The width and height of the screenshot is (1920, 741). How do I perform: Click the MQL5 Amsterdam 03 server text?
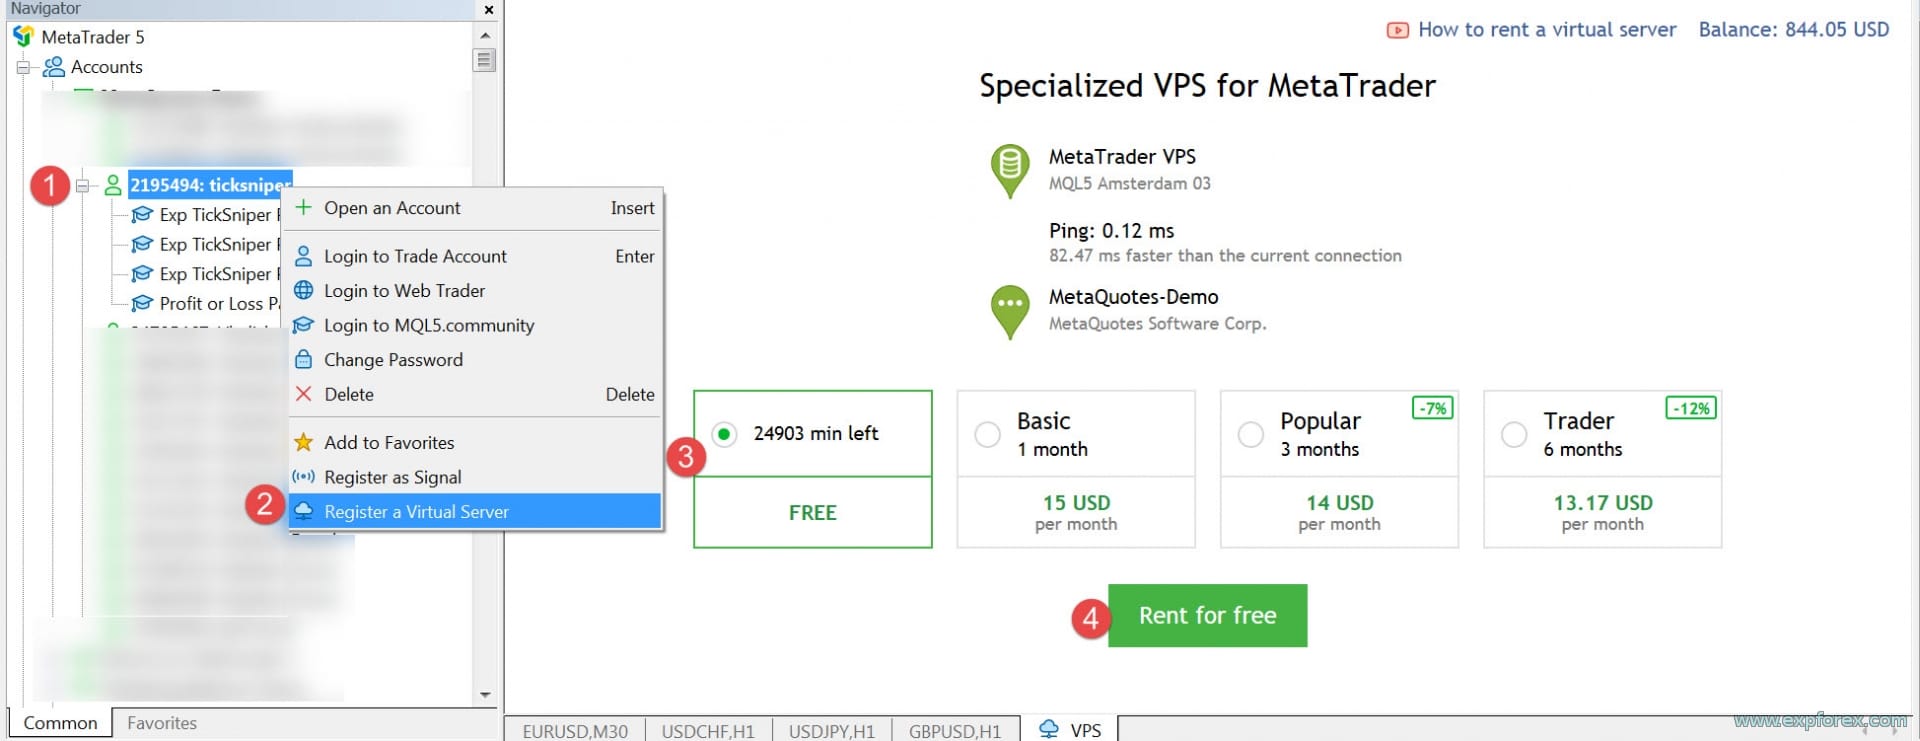1129,184
